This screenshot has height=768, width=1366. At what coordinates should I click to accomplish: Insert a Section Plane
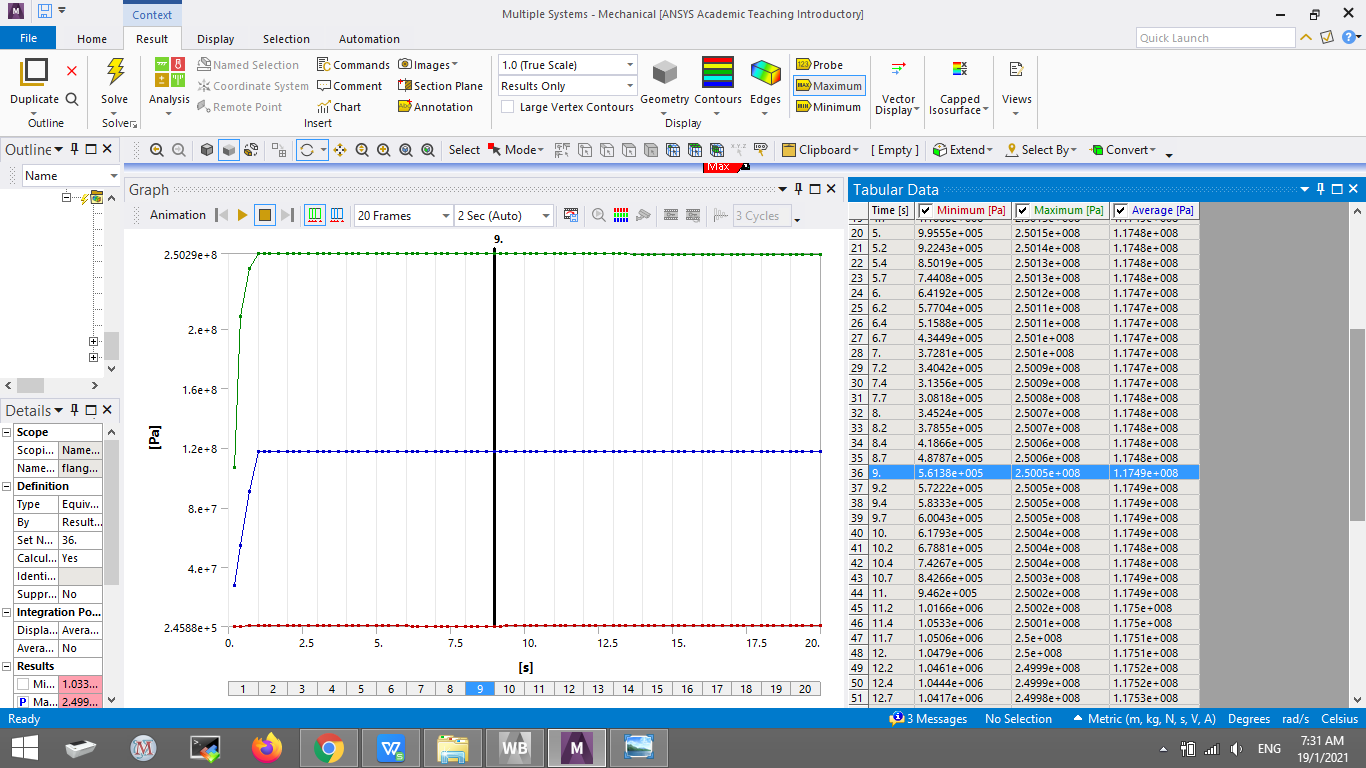[x=440, y=86]
